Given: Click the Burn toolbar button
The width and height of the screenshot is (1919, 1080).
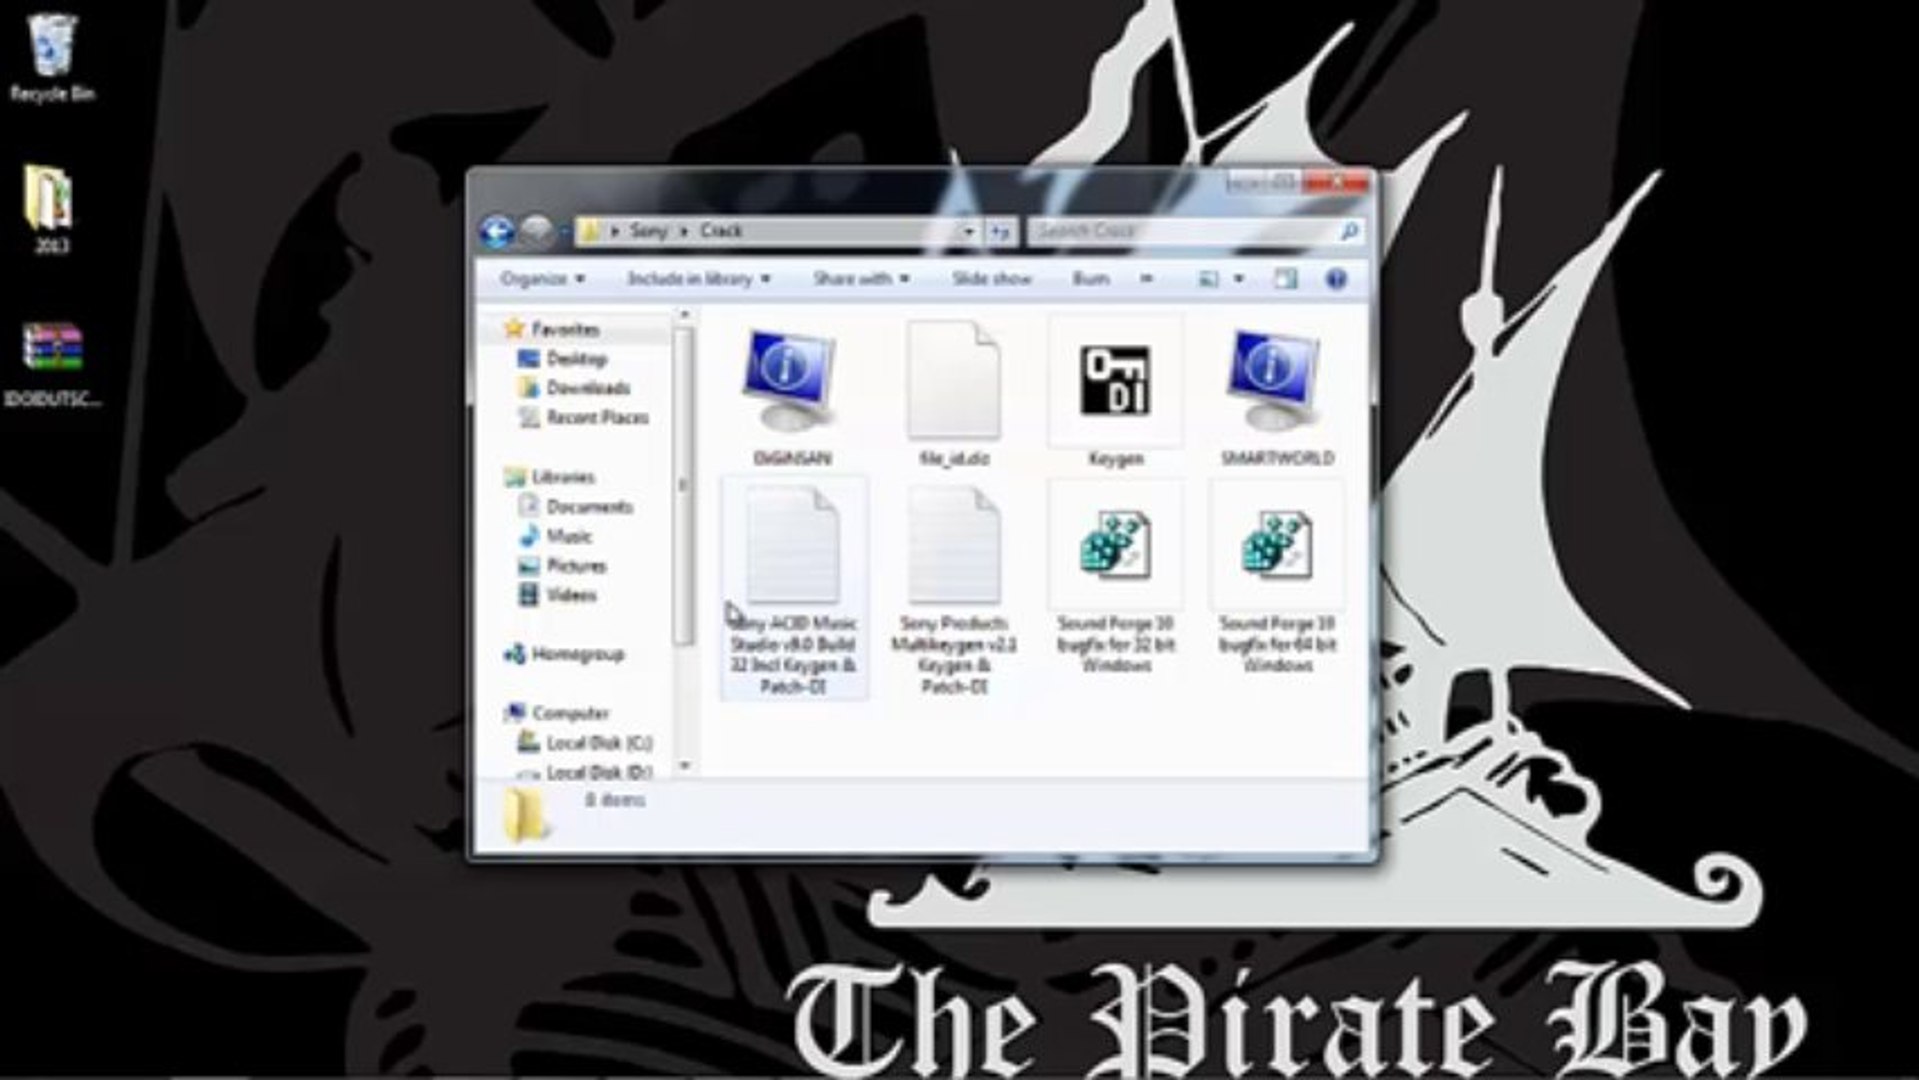Looking at the screenshot, I should [x=1090, y=279].
